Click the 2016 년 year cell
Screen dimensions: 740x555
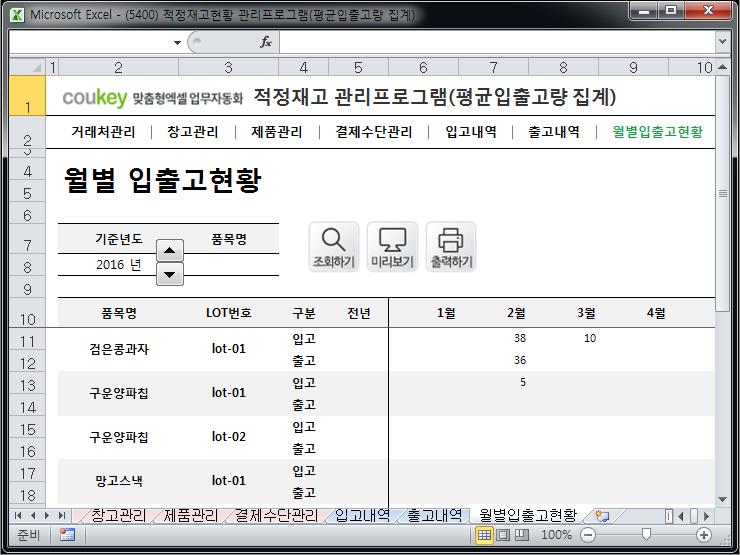[x=118, y=265]
